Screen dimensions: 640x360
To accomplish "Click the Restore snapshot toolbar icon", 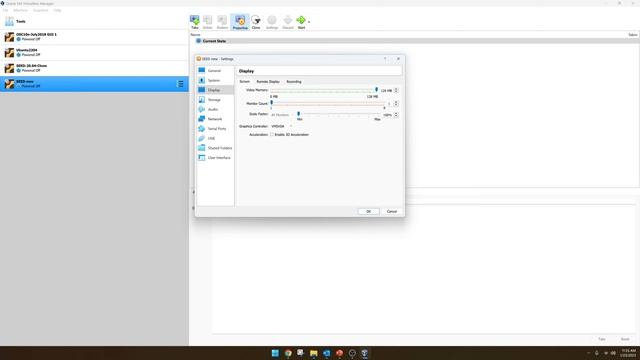I will click(x=222, y=22).
